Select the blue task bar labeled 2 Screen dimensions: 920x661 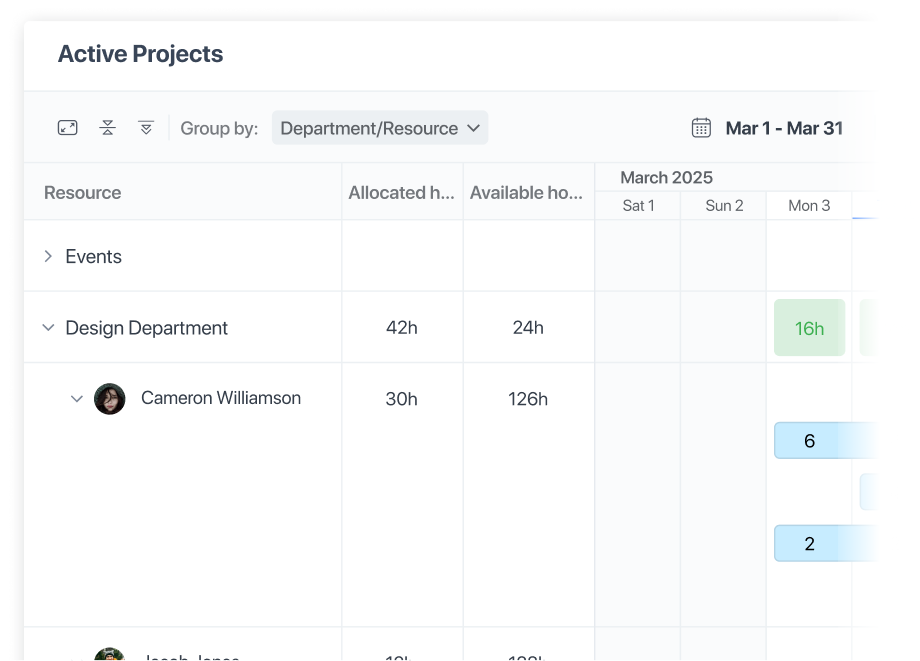tap(810, 544)
